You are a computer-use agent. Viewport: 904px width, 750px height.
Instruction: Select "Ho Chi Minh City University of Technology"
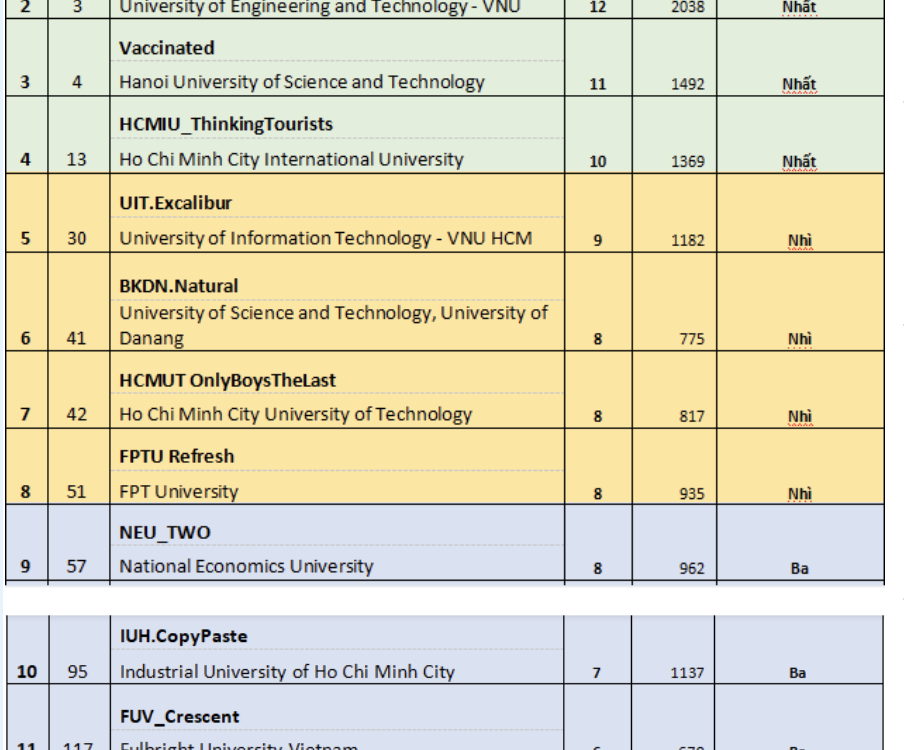point(296,414)
